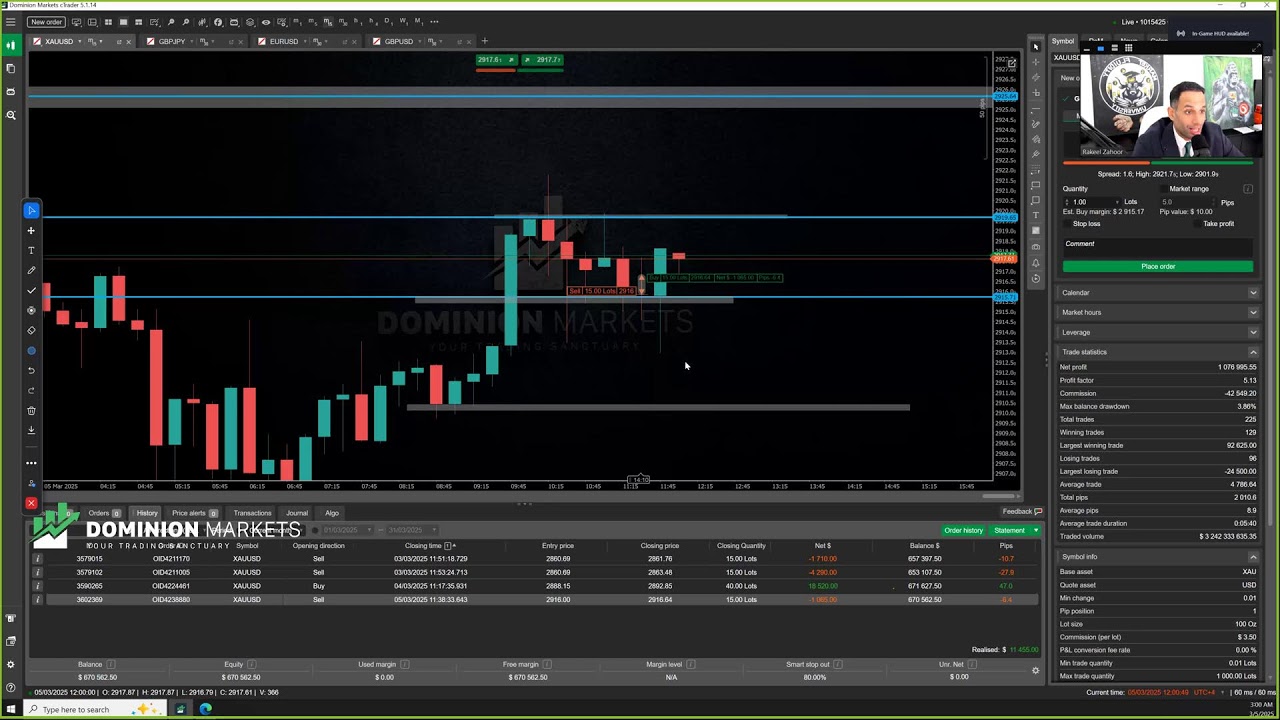
Task: Click the Statement button
Action: point(1009,530)
